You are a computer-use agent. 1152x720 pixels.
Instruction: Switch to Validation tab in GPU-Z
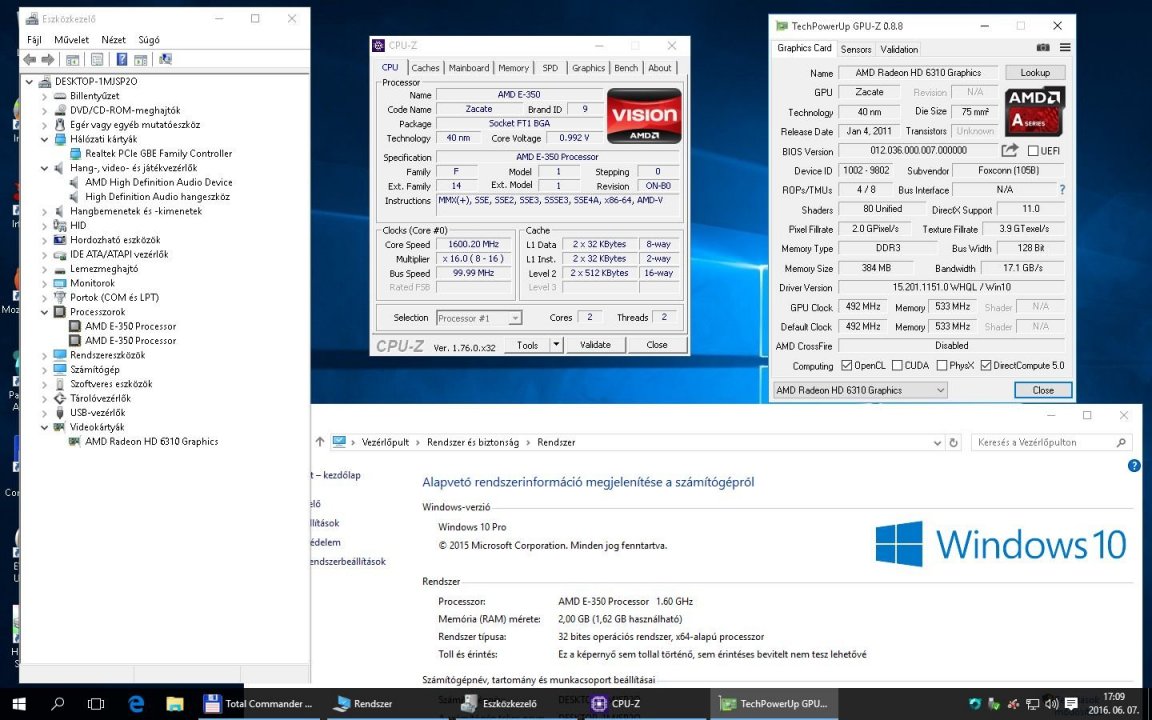pyautogui.click(x=899, y=49)
